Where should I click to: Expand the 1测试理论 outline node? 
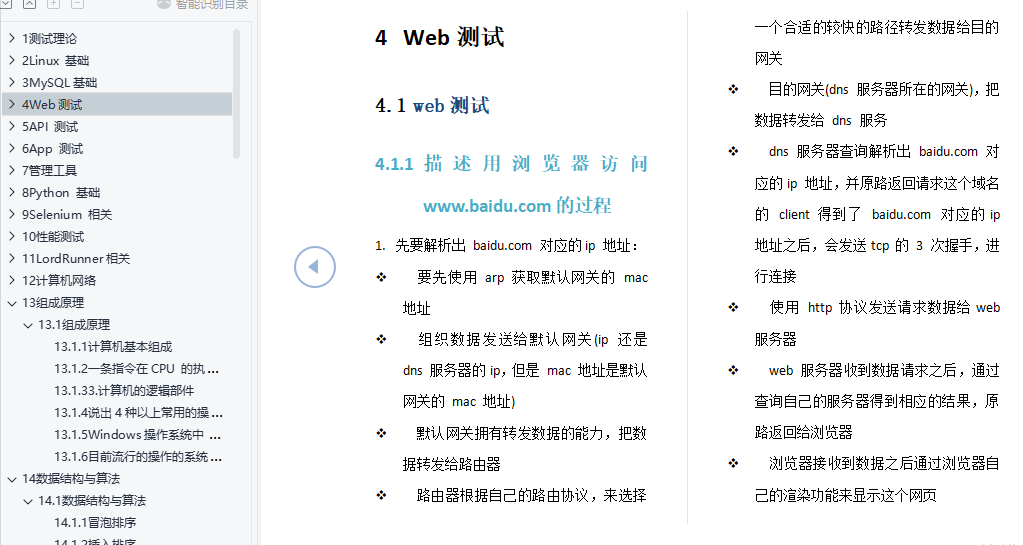point(12,39)
